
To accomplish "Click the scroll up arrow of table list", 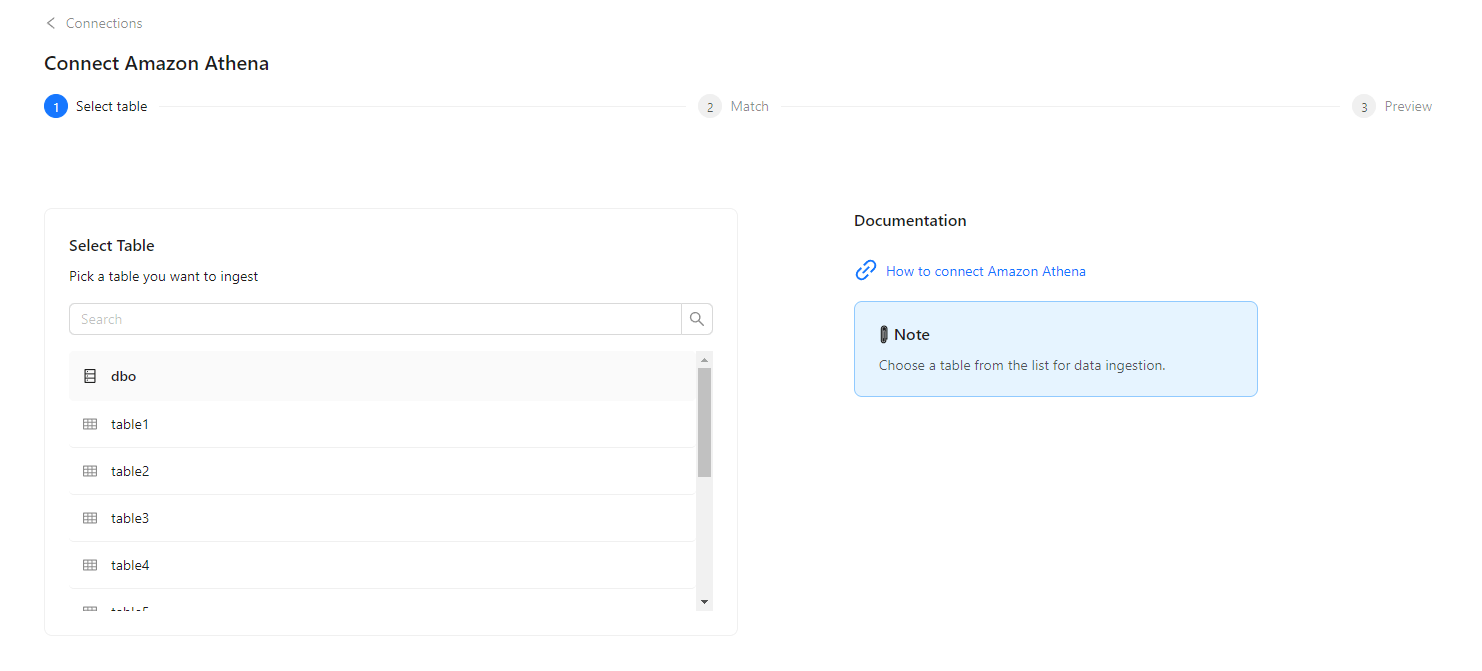I will 704,360.
